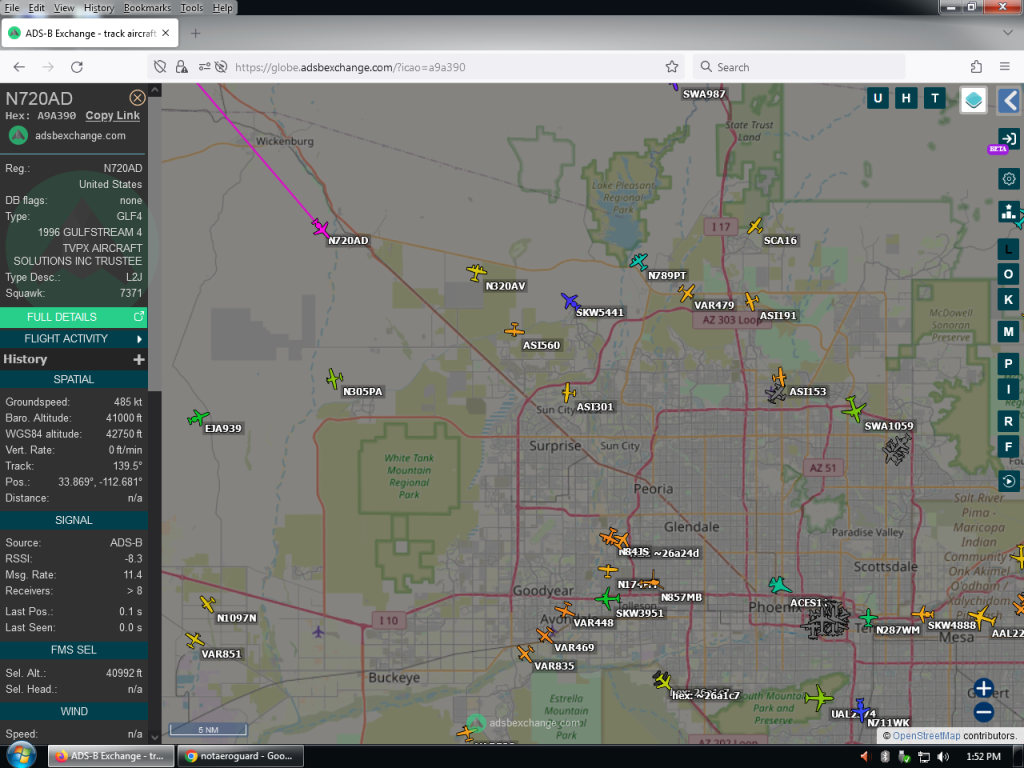The image size is (1024, 768).
Task: Collapse the right sidebar with arrow
Action: click(1010, 101)
